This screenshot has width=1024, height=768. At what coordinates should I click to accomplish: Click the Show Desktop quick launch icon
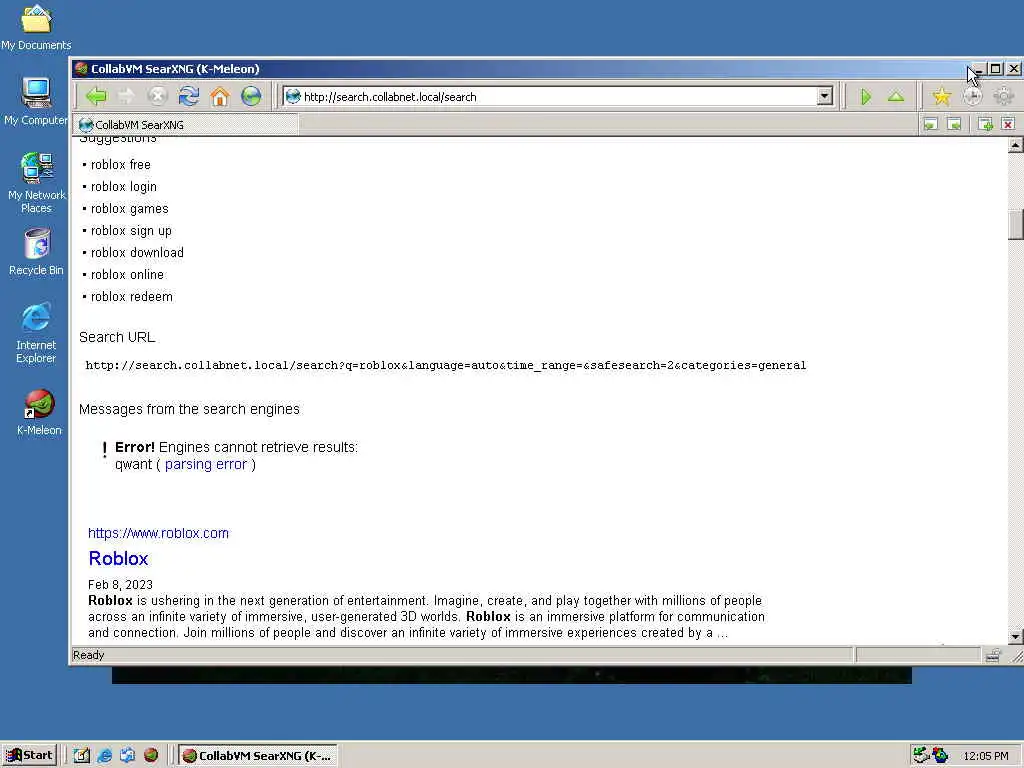[x=81, y=756]
